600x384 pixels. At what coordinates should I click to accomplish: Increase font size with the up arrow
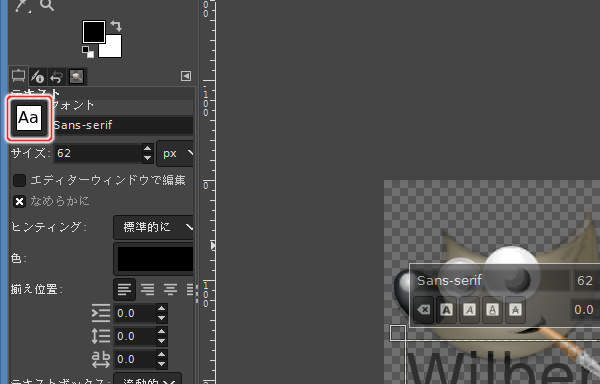point(147,148)
